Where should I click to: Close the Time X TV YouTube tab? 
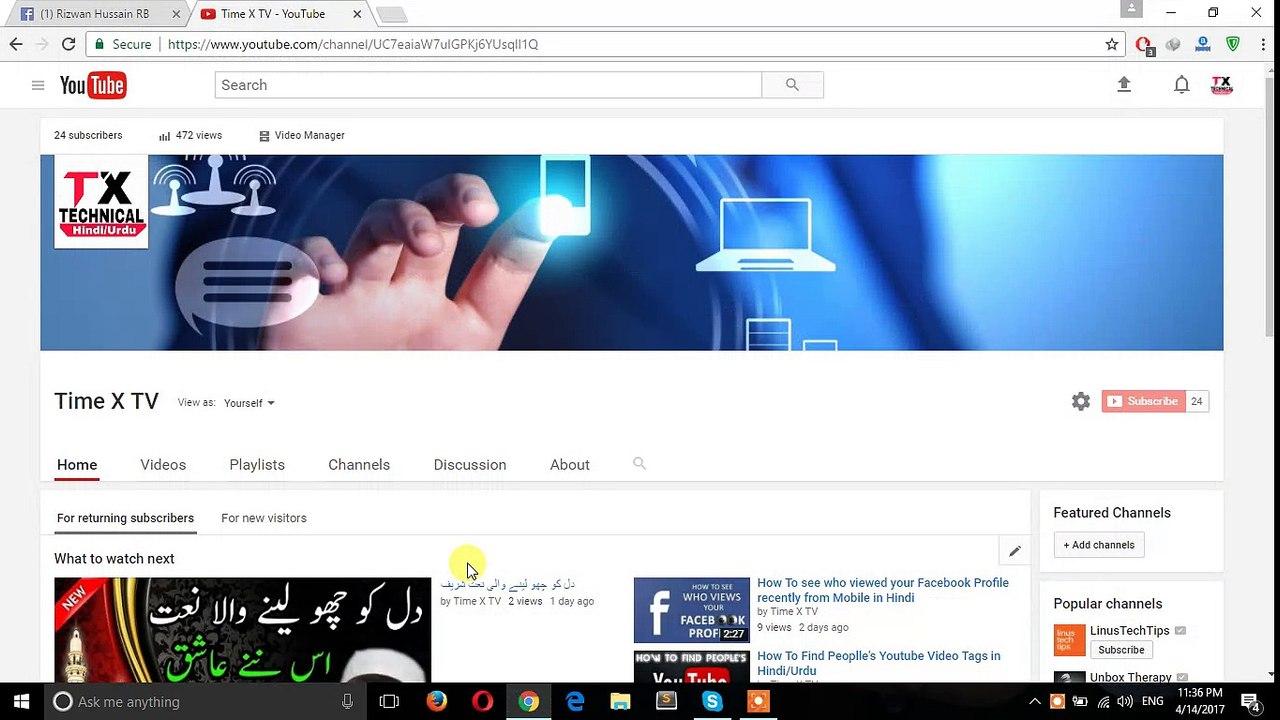[x=357, y=14]
